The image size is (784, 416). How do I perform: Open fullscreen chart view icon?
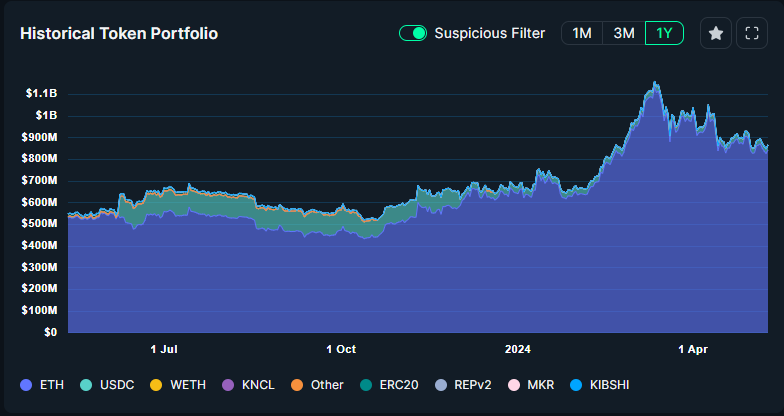tap(752, 33)
